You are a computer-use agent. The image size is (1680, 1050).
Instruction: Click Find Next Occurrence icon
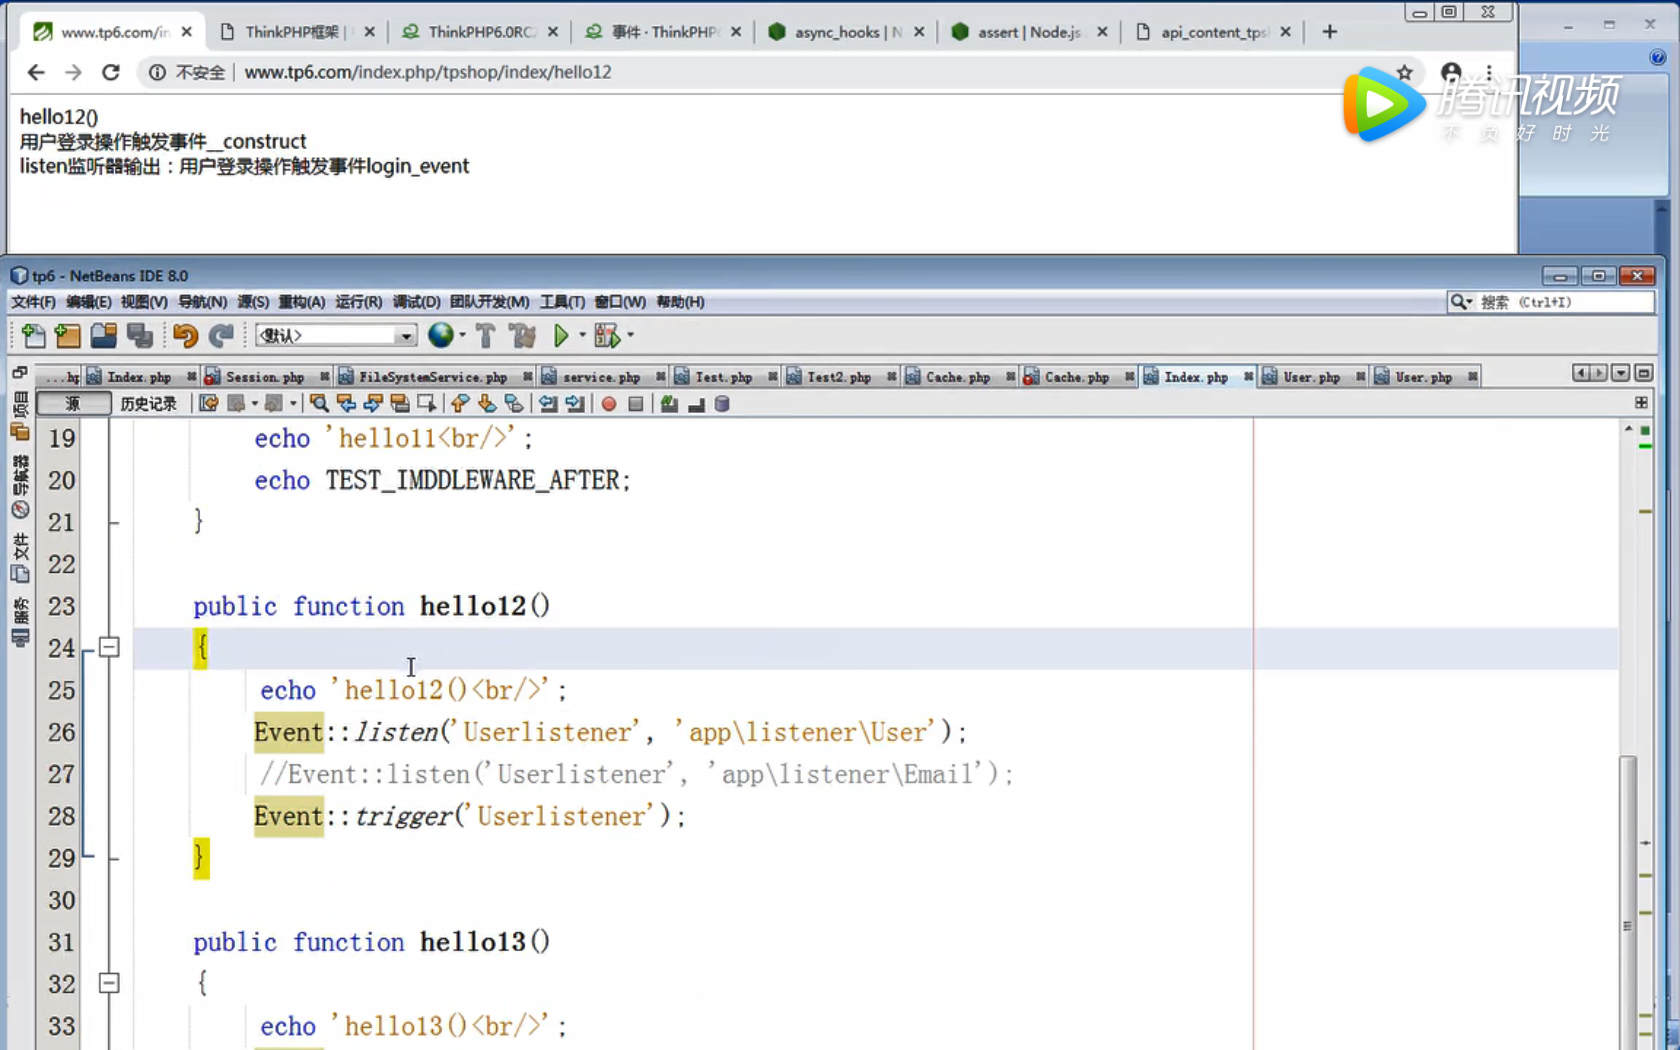(x=373, y=404)
